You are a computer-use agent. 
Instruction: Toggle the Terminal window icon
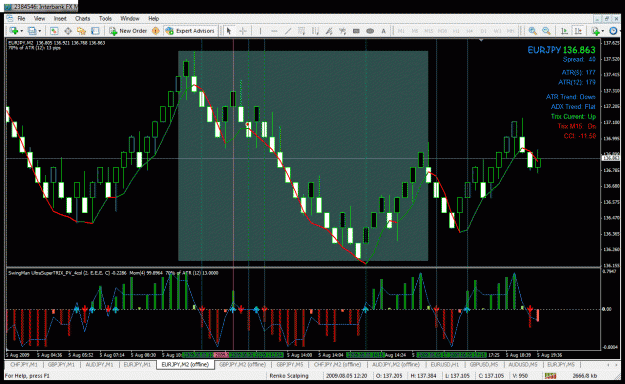coord(95,31)
